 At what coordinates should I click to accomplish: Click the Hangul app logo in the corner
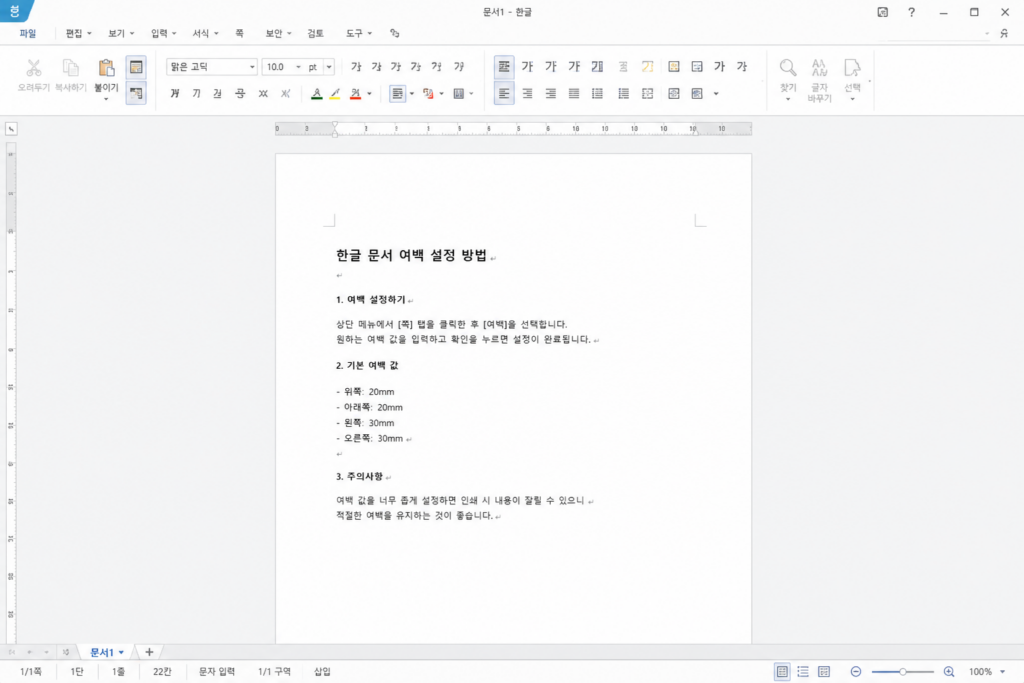tap(14, 11)
